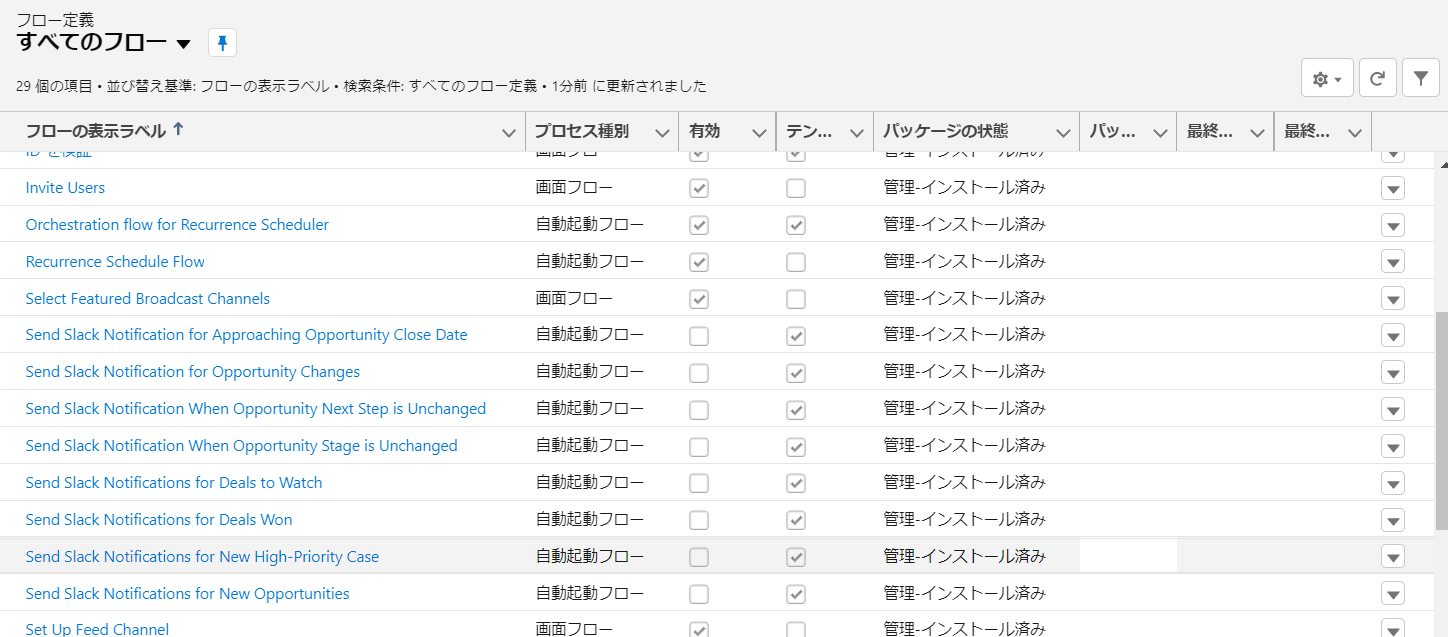
Task: Open the list view gear settings menu
Action: click(1327, 78)
